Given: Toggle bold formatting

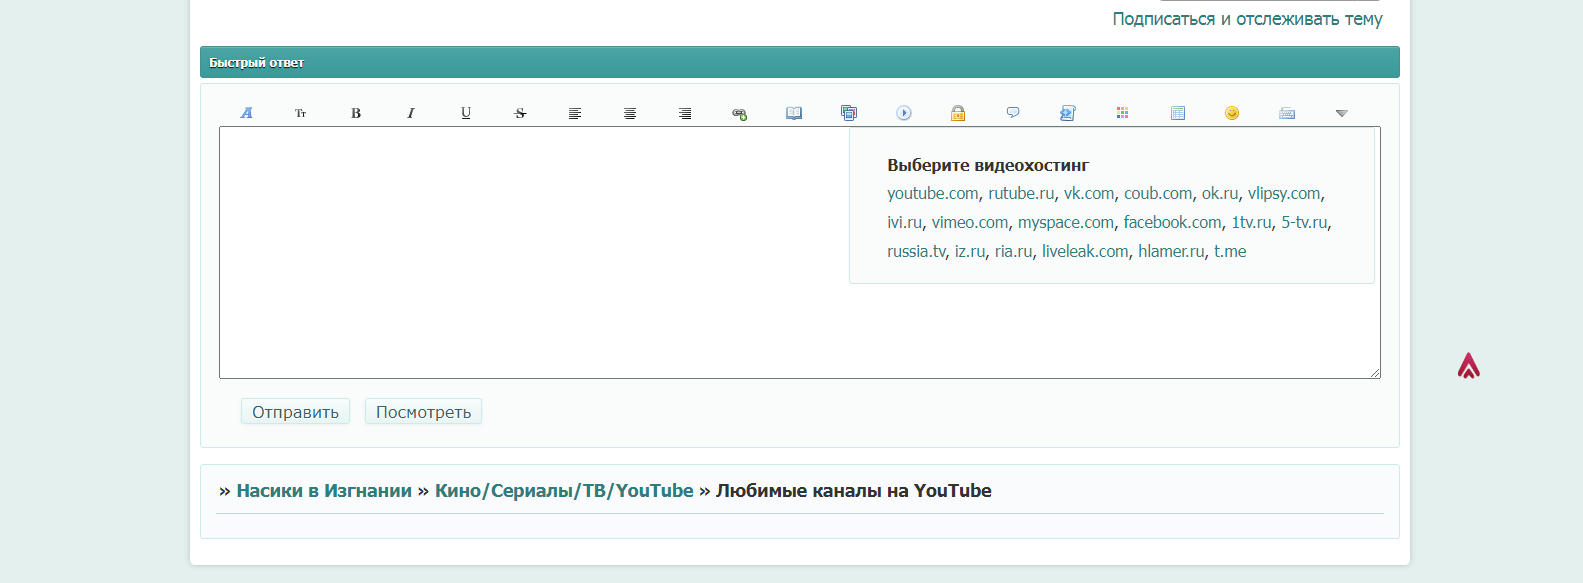Looking at the screenshot, I should [x=356, y=113].
